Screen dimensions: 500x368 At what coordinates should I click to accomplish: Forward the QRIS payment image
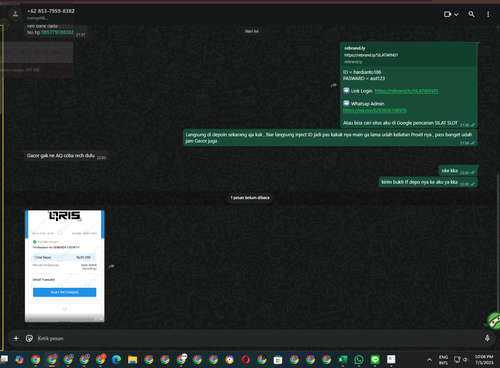click(x=112, y=266)
